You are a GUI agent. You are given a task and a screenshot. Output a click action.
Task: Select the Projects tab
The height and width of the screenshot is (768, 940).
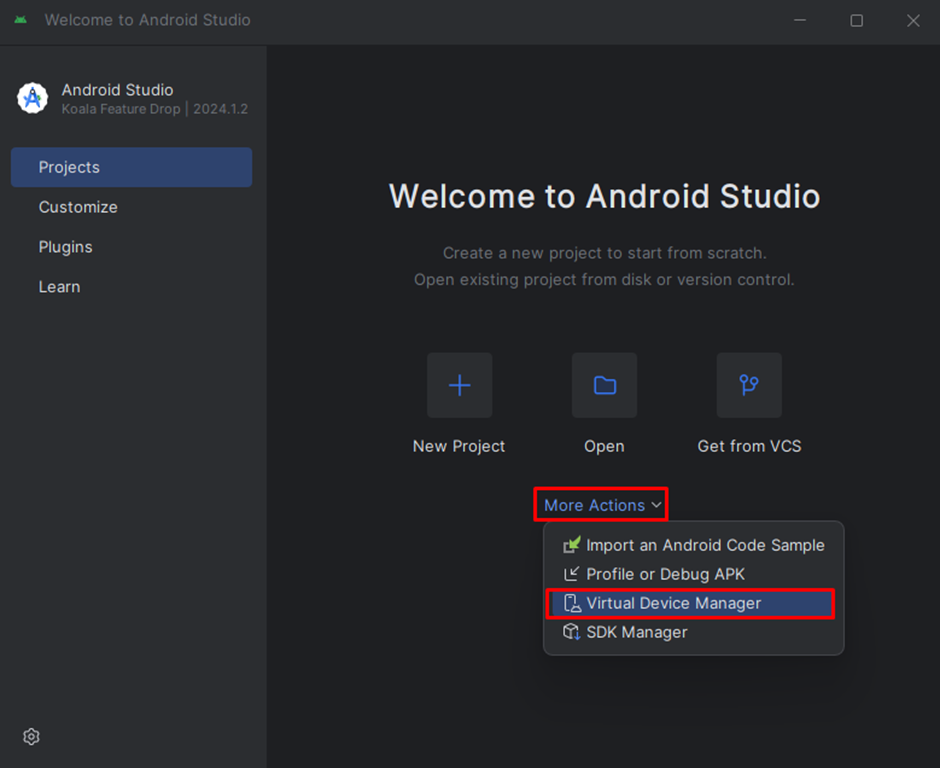(x=131, y=167)
